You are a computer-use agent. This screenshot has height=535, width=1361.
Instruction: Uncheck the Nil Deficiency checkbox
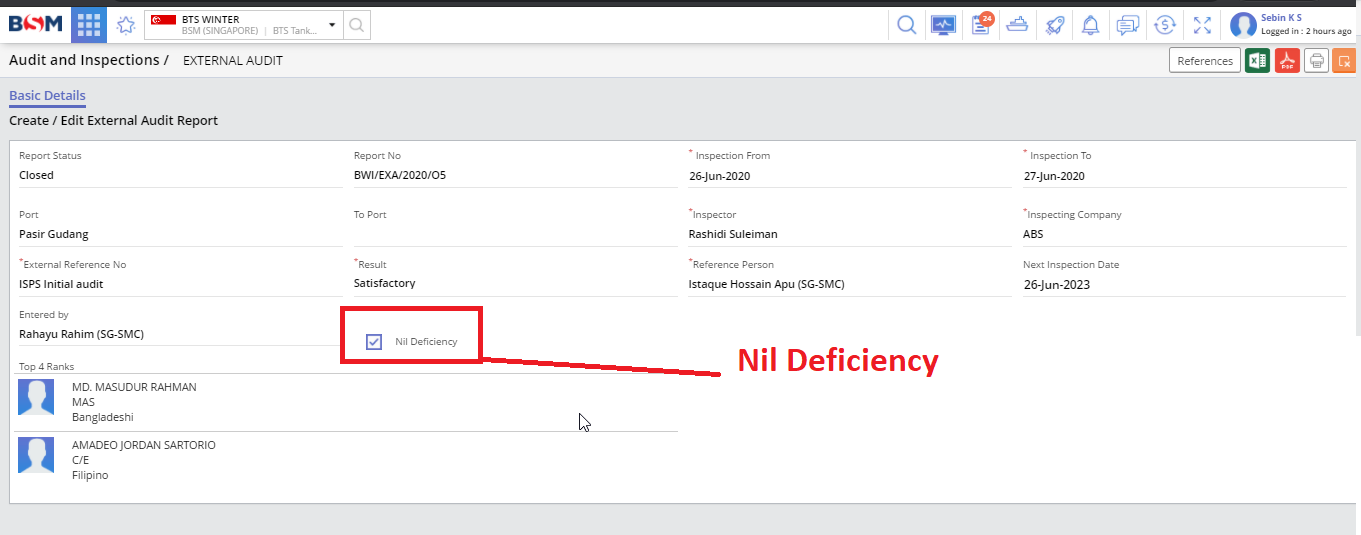(374, 342)
